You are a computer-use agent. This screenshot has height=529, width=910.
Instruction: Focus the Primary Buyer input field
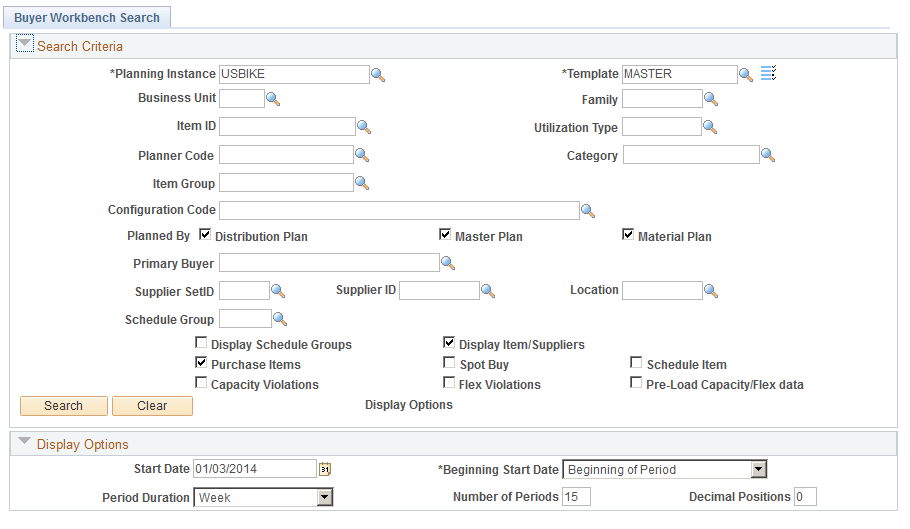(329, 263)
